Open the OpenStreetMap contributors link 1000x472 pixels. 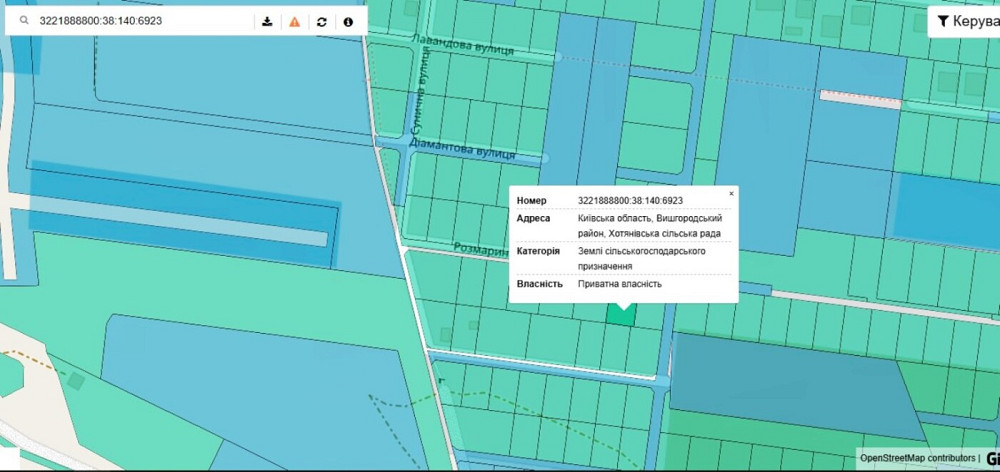(917, 458)
